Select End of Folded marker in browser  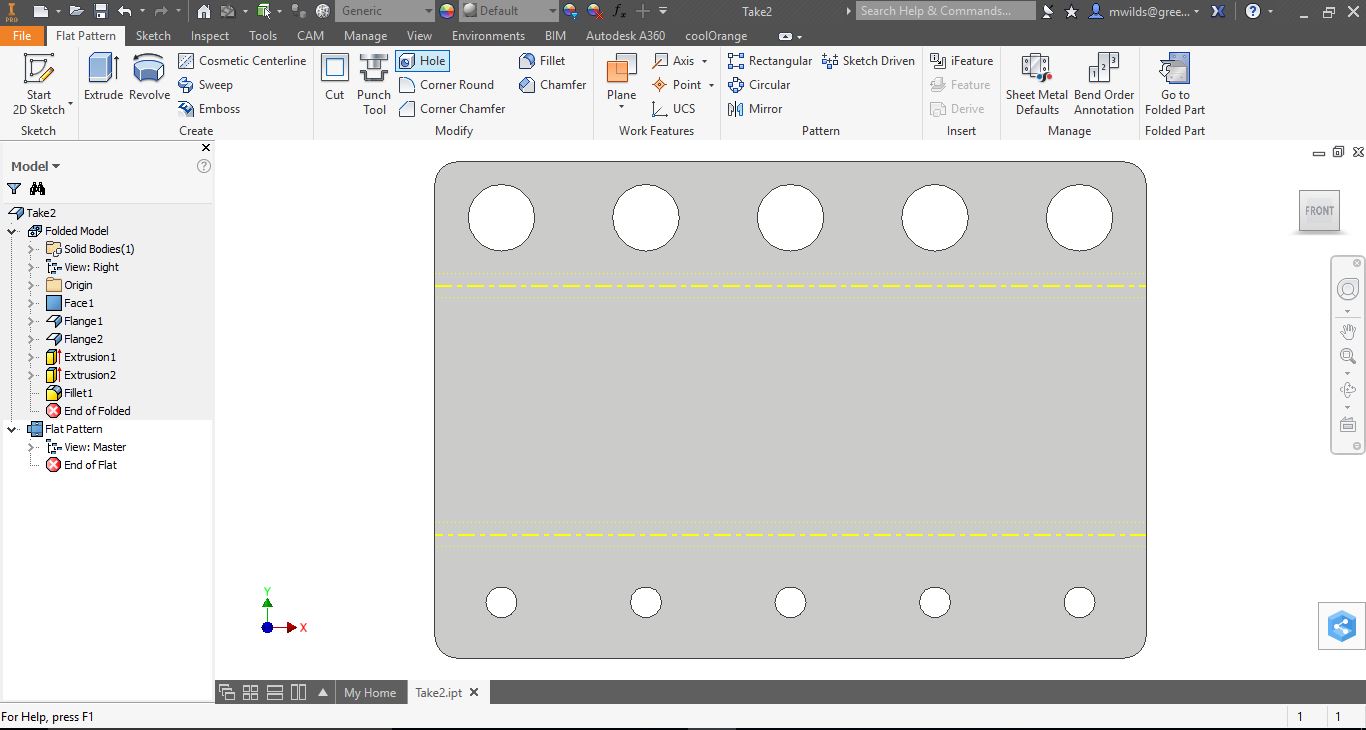88,411
